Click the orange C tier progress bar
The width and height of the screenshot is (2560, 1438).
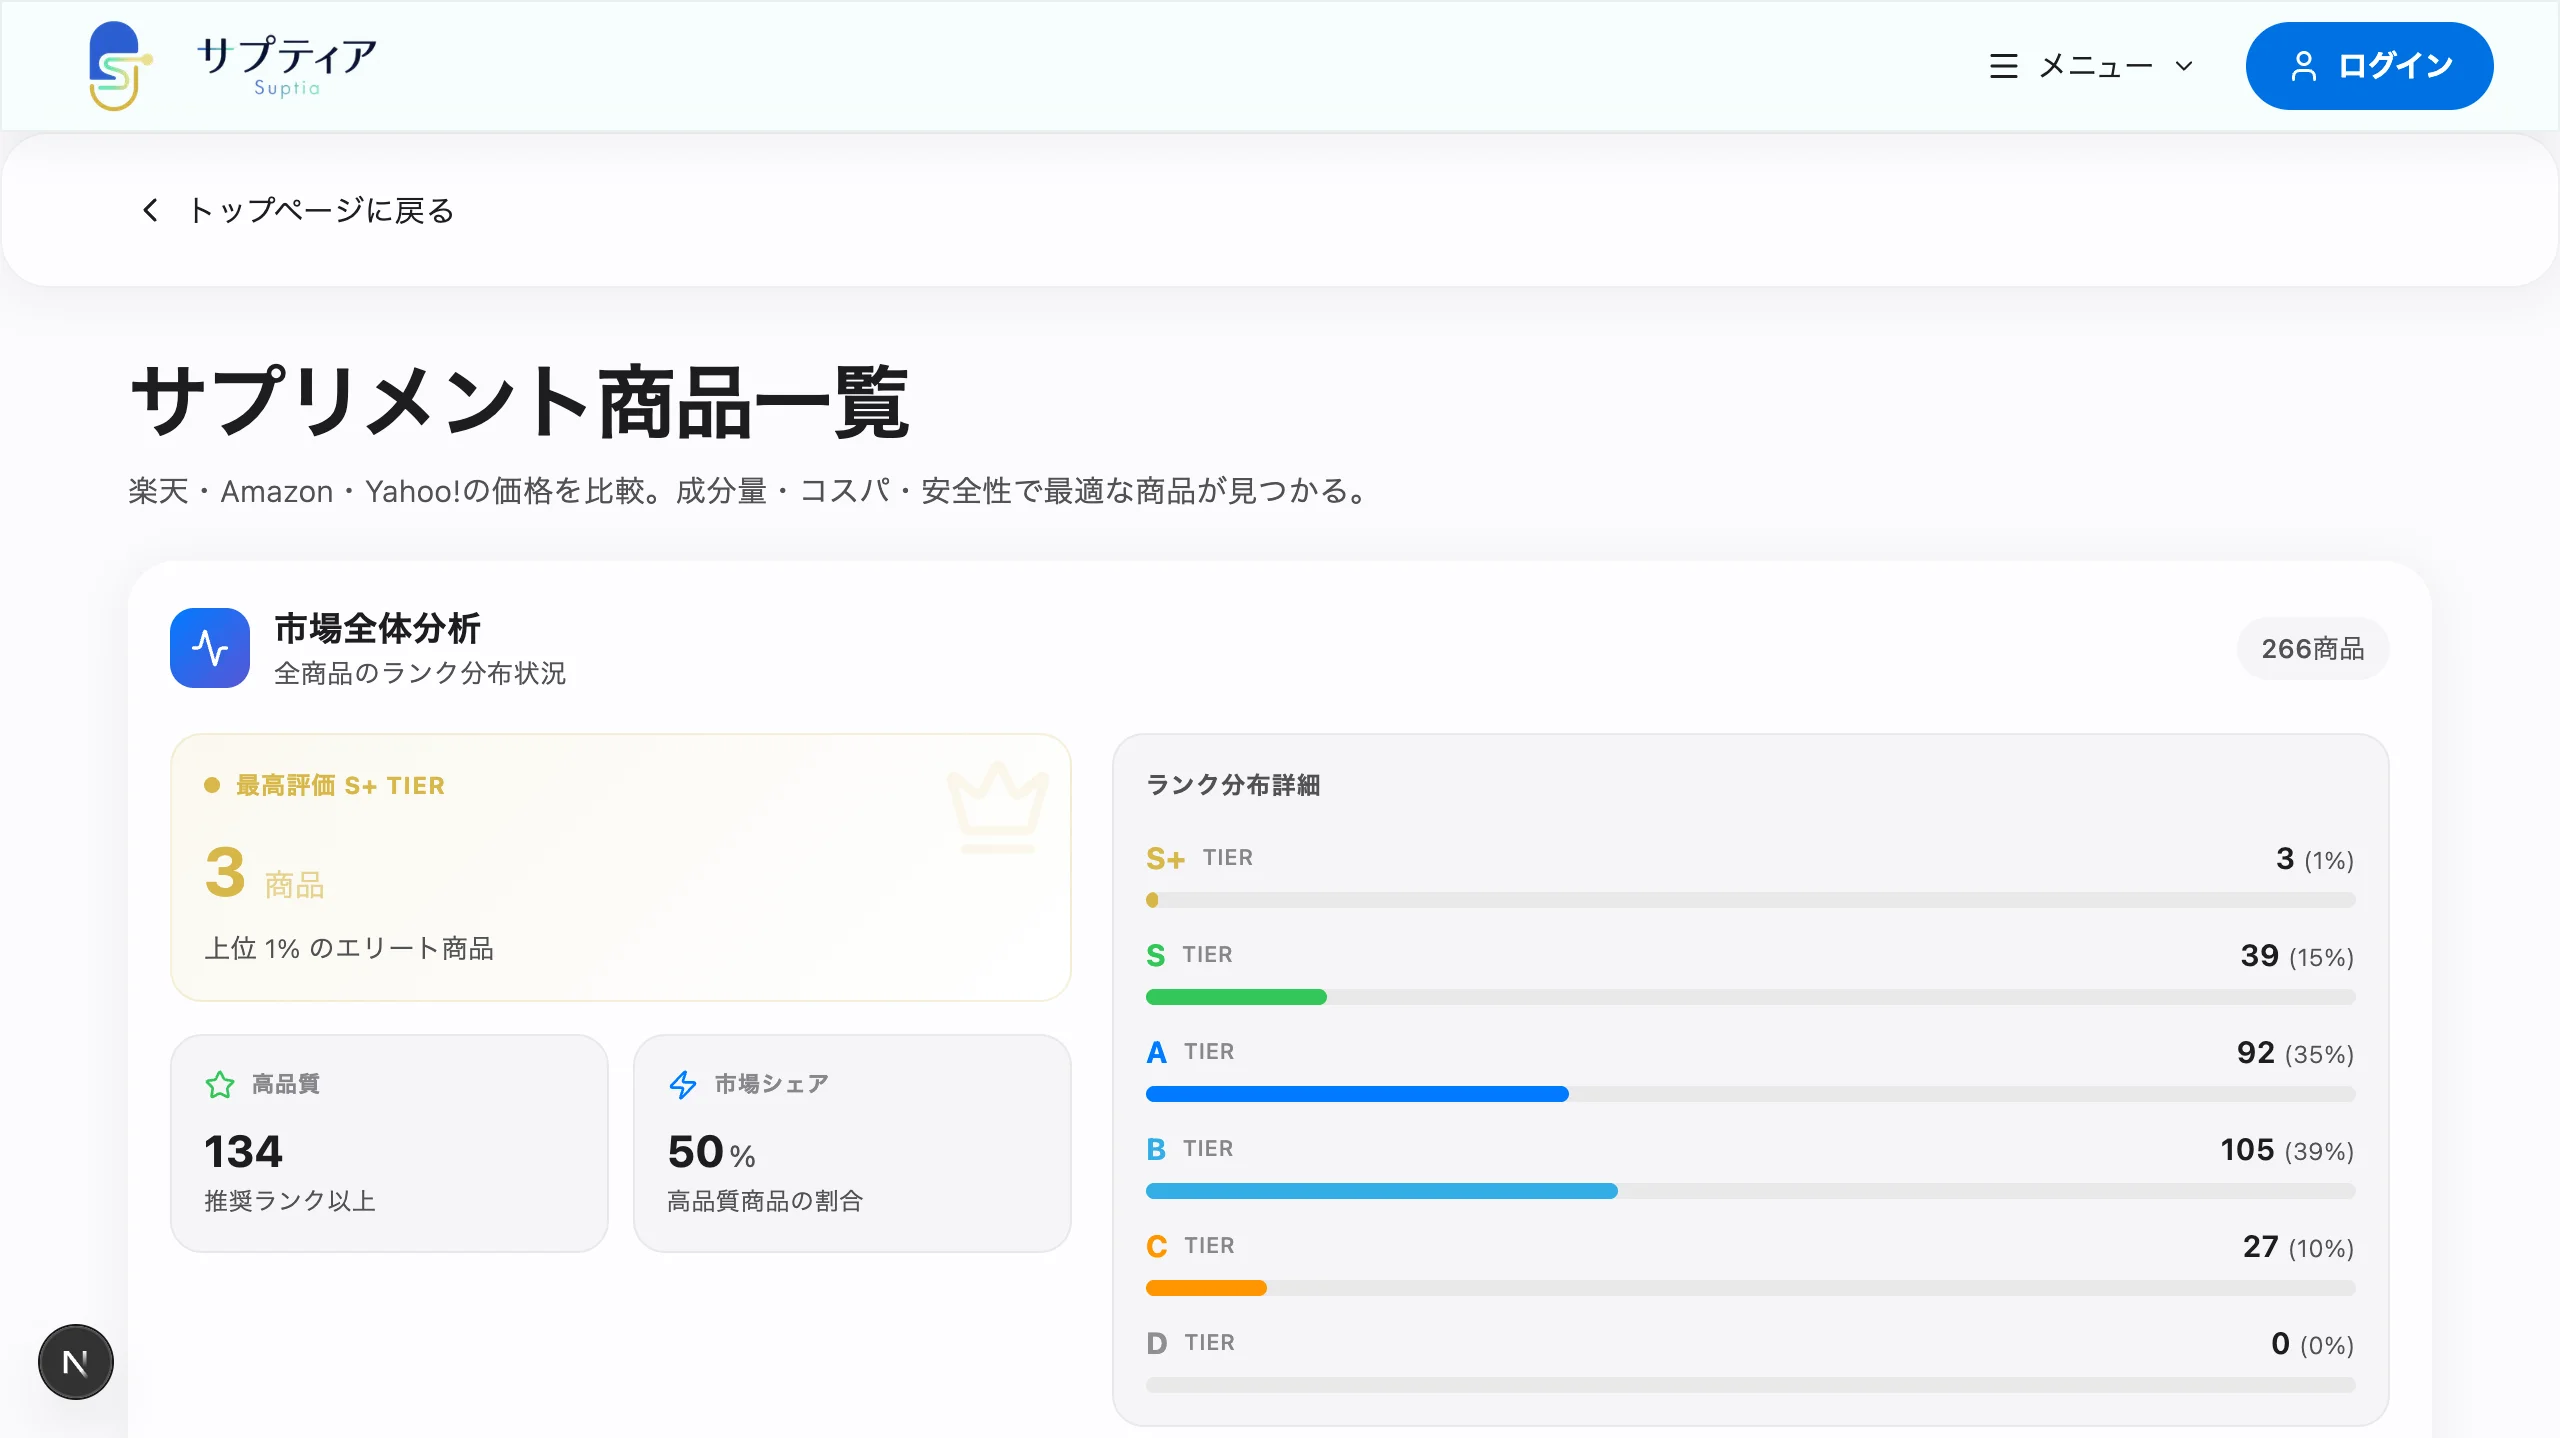(1750, 1288)
